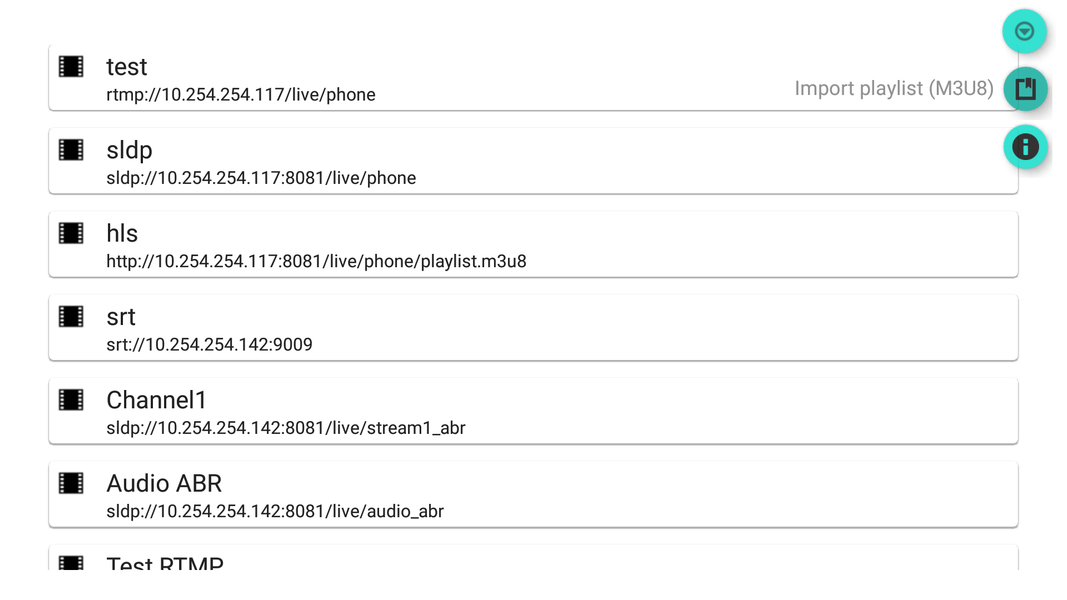This screenshot has width=1067, height=600.
Task: Click the film icon beside Audio ABR
Action: pyautogui.click(x=71, y=483)
